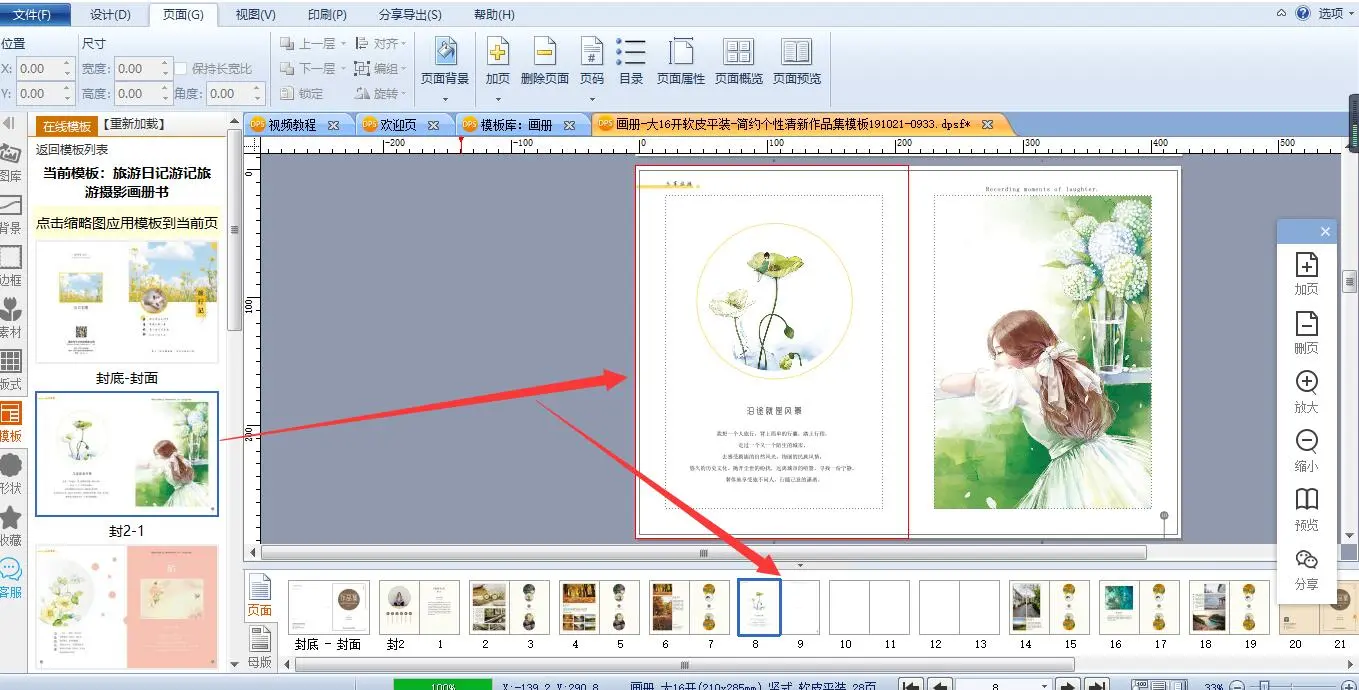
Task: Click 分享 share icon in floating panel
Action: click(1306, 568)
